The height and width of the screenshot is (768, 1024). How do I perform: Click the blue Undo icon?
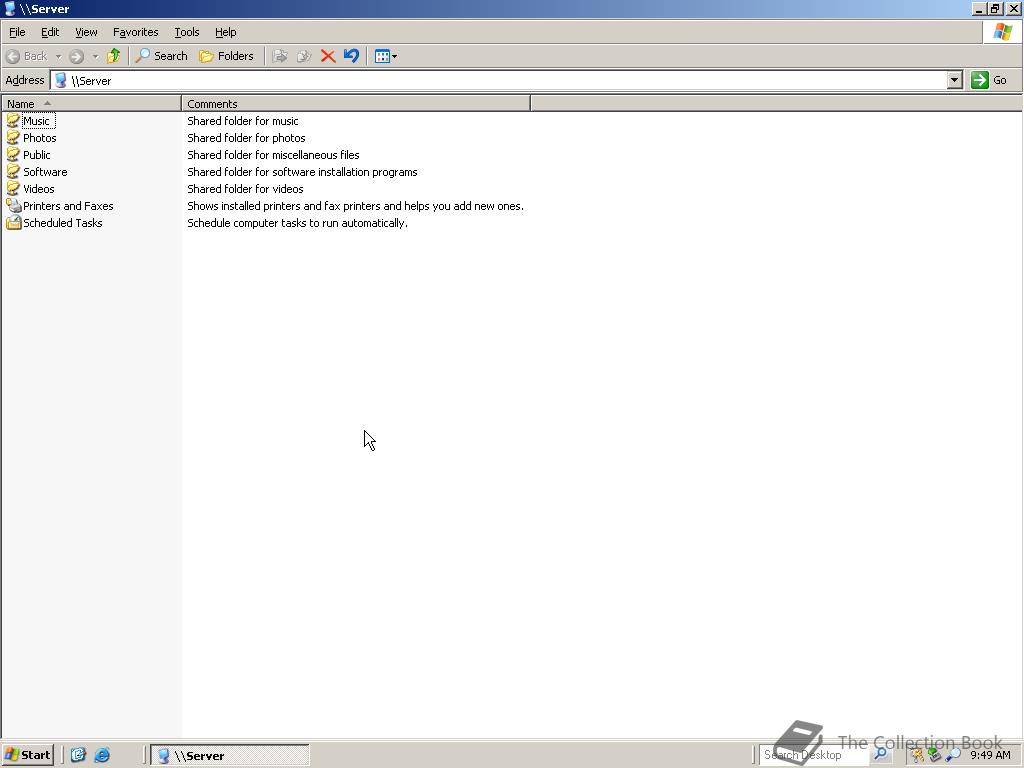(x=351, y=56)
